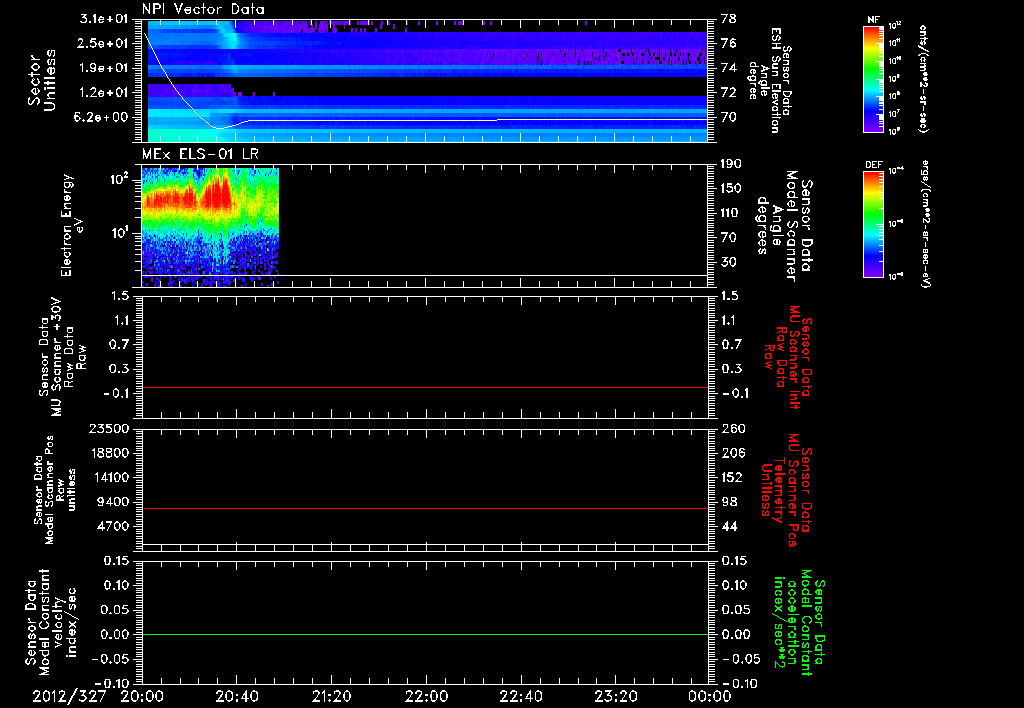The width and height of the screenshot is (1024, 708).
Task: Click the 9400 scanner position tick
Action: tap(114, 502)
